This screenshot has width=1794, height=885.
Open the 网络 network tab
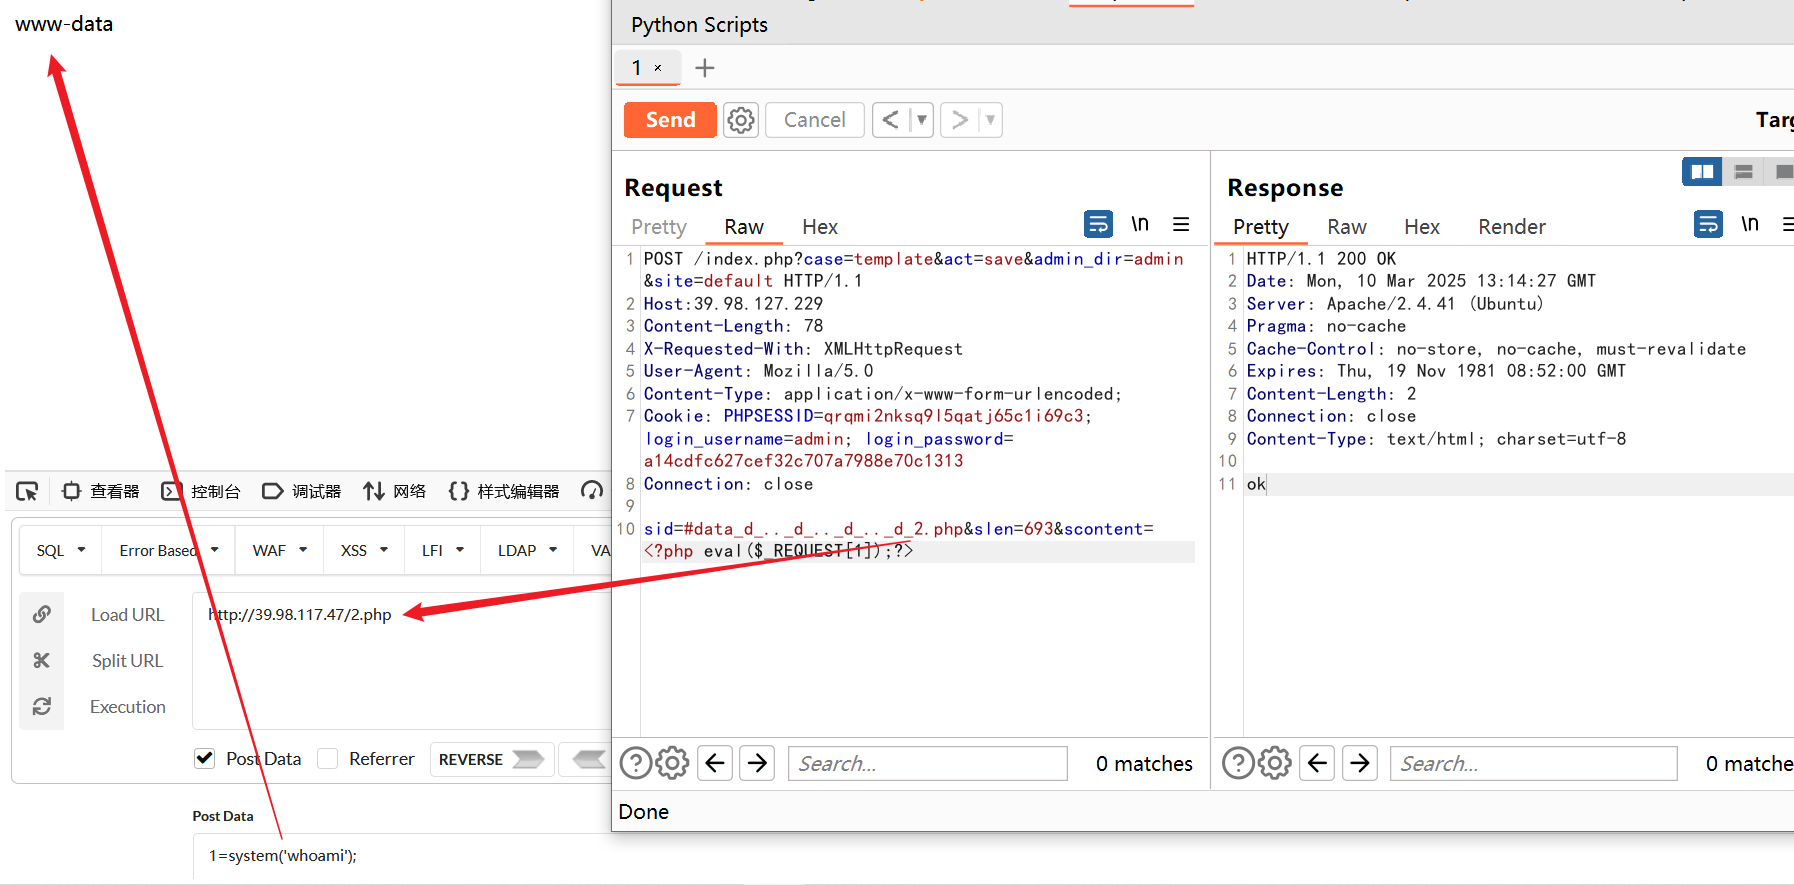click(395, 491)
